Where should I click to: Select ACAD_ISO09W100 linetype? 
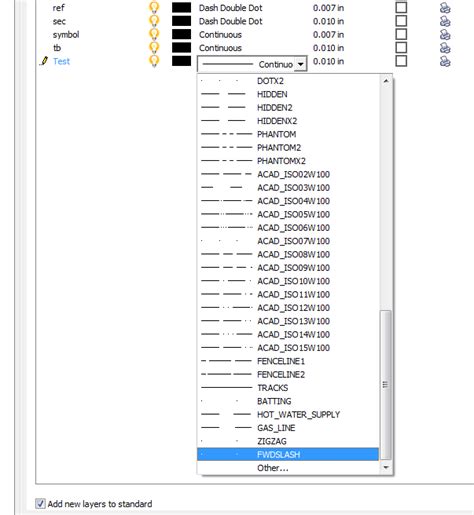tap(288, 268)
